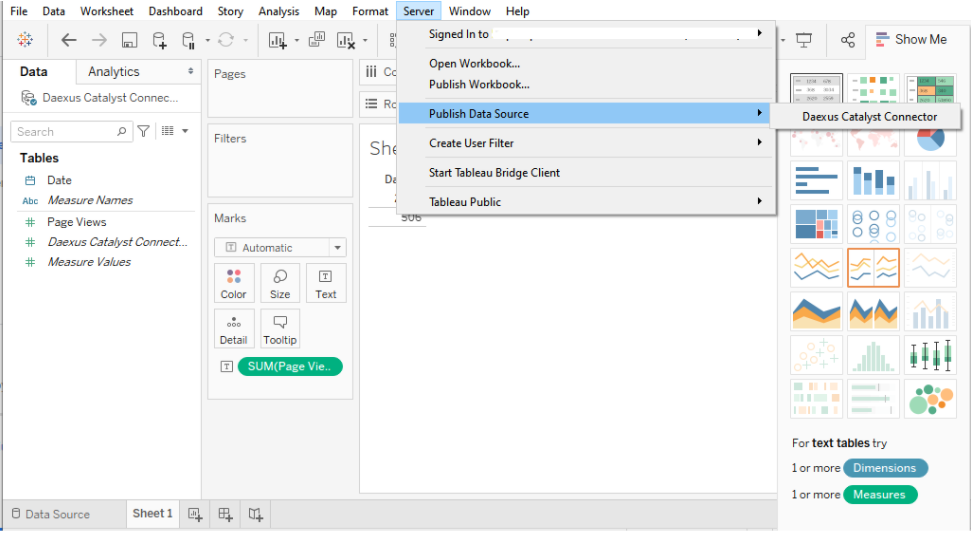Click the Run Update refresh icon
The width and height of the screenshot is (971, 539).
(226, 40)
